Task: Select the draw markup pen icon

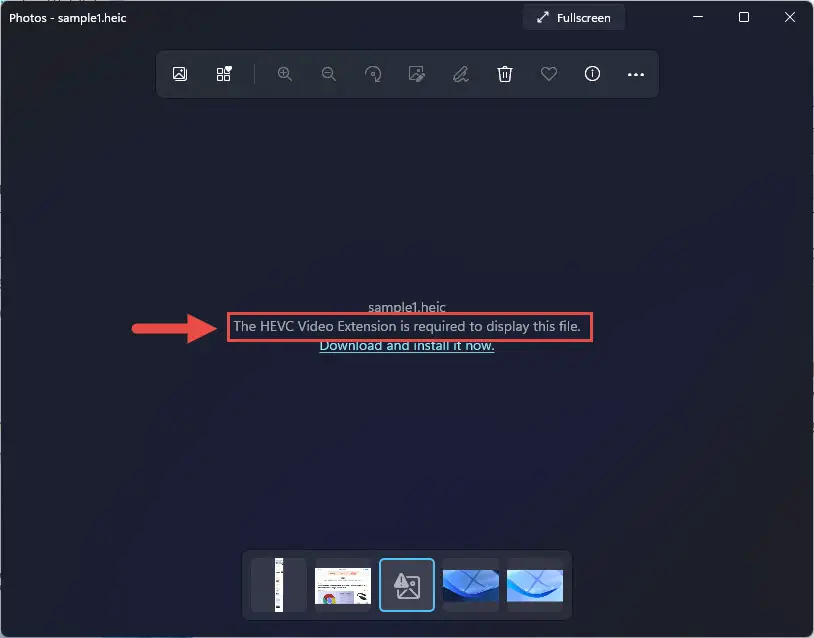Action: point(461,74)
